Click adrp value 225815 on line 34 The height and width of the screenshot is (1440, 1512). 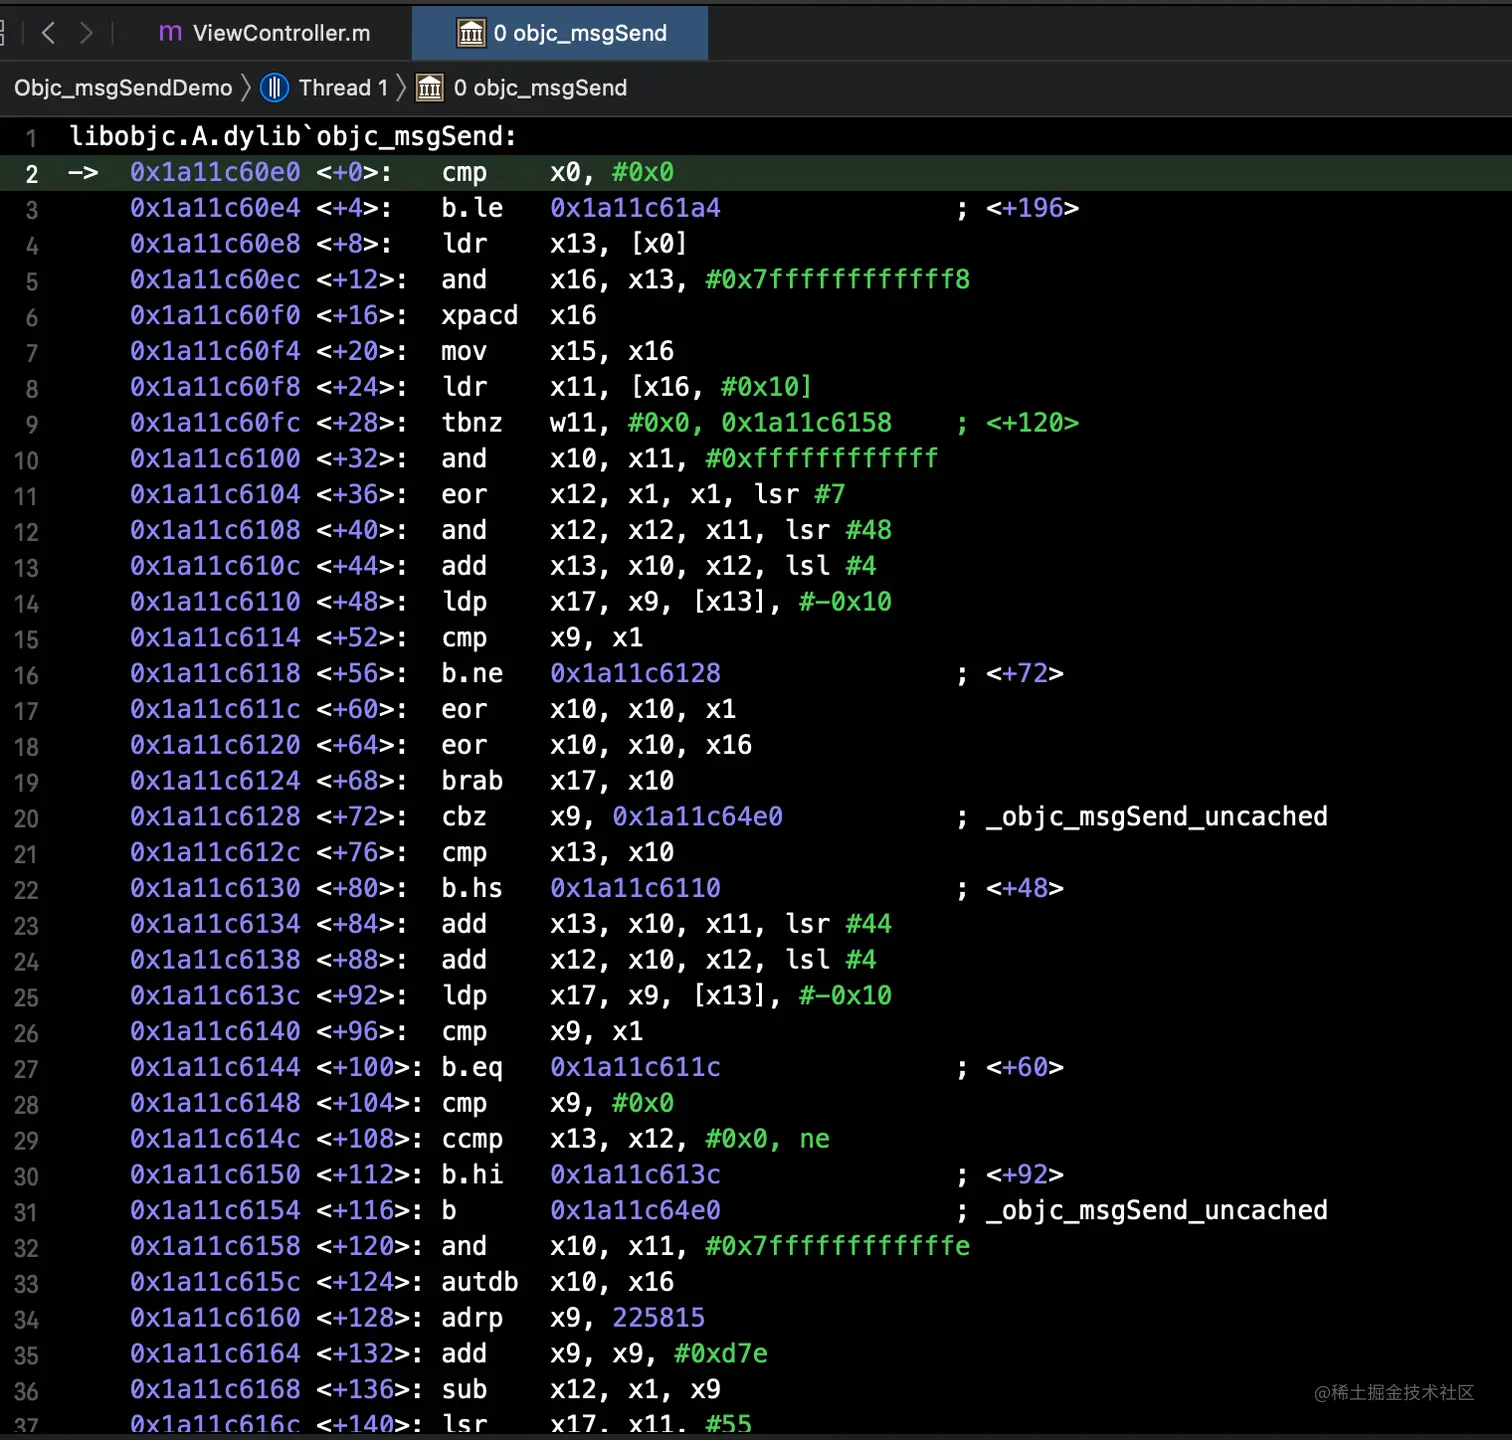659,1318
